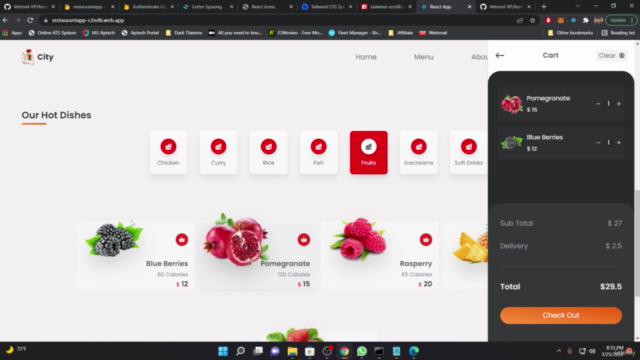Open Other bookmarks folder

pos(570,33)
